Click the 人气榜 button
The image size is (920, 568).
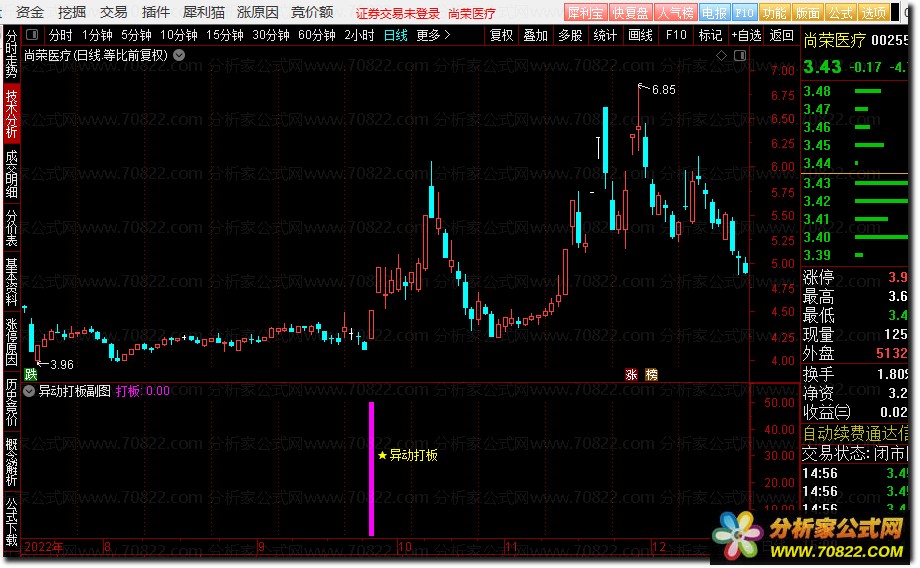[x=675, y=12]
